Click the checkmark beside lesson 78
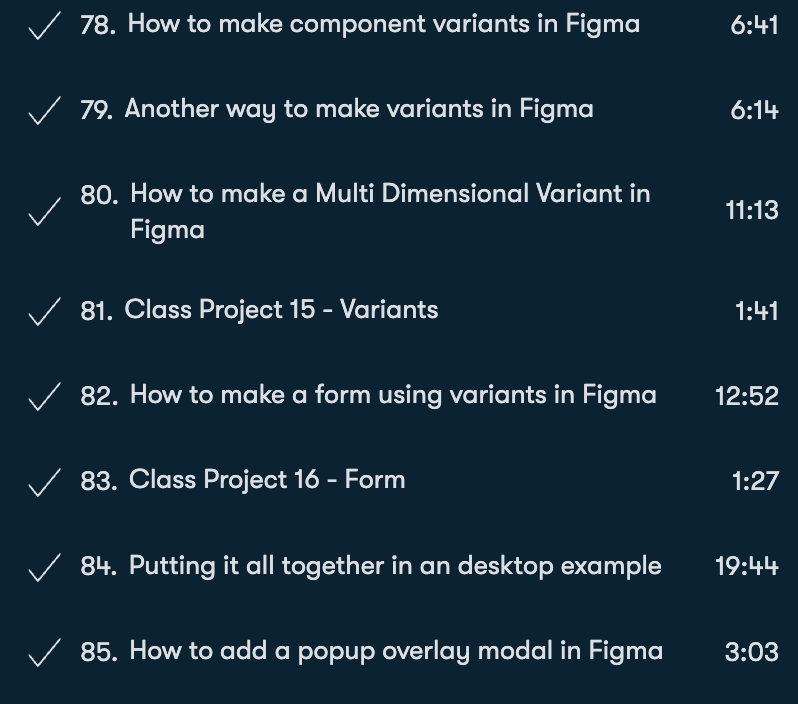798x704 pixels. (x=44, y=27)
